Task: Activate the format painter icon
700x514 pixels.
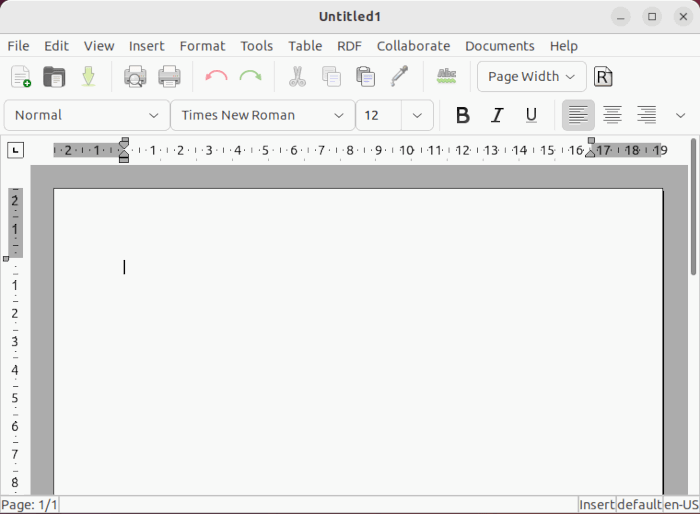Action: pos(400,76)
